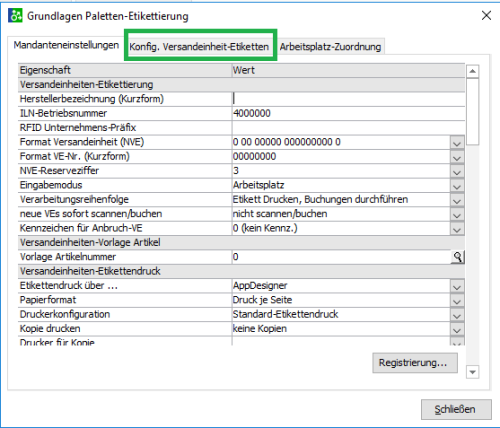Viewport: 500px width, 428px height.
Task: Open the Verarbeitungsreihenfolge dropdown
Action: (x=457, y=200)
